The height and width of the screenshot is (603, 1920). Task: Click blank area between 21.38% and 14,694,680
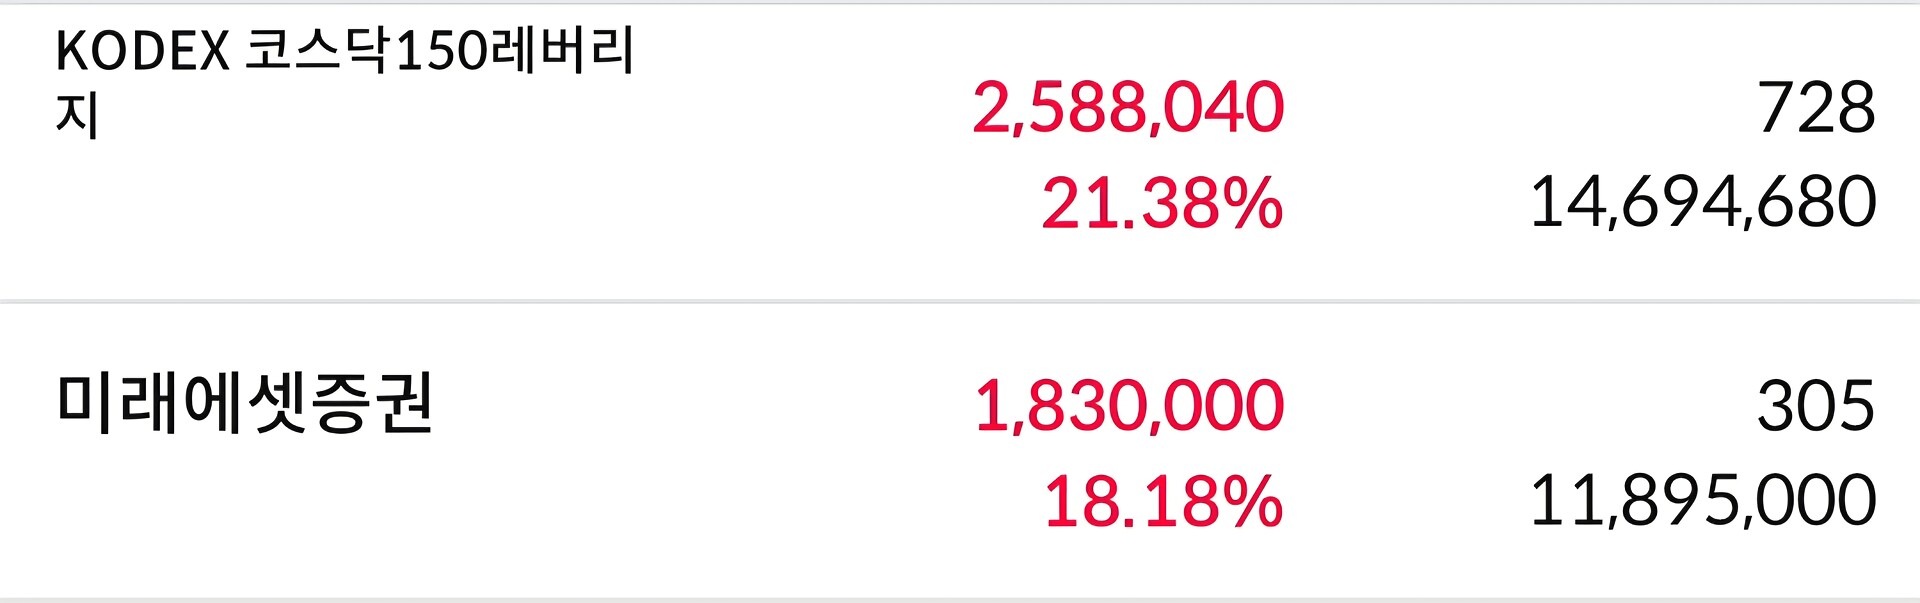(x=1407, y=203)
